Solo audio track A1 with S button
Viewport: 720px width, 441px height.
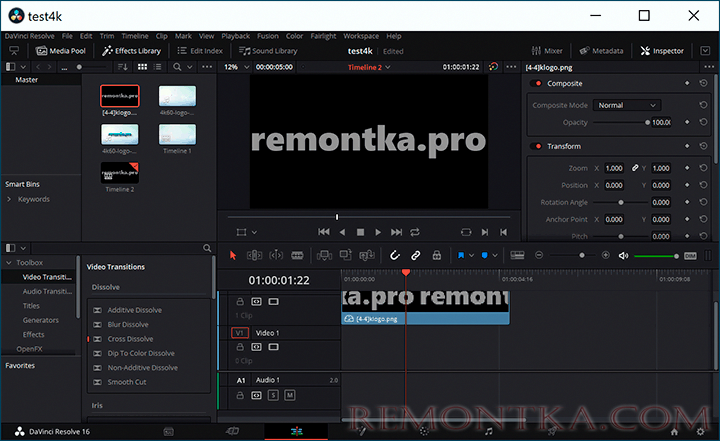coord(273,395)
